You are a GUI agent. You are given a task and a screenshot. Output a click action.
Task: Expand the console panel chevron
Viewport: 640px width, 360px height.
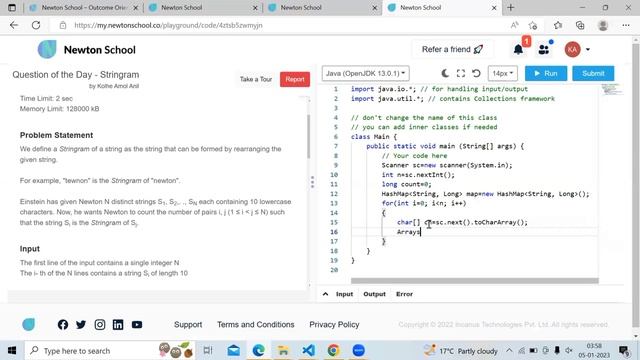coord(325,294)
